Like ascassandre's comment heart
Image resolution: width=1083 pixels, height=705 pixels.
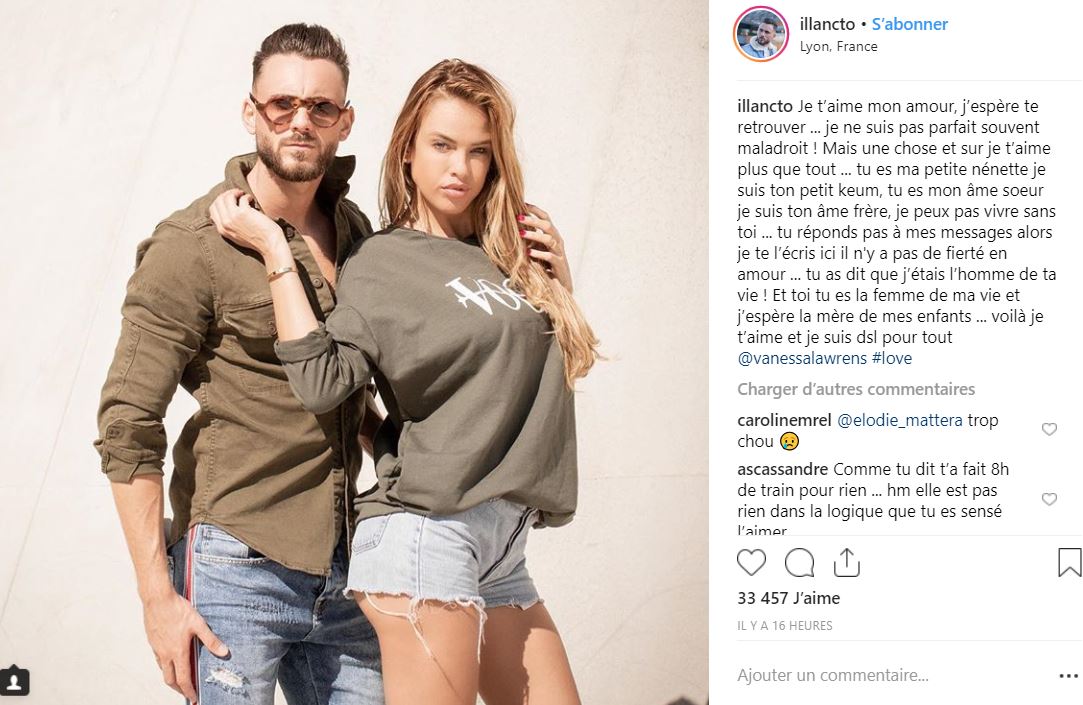pyautogui.click(x=1049, y=499)
